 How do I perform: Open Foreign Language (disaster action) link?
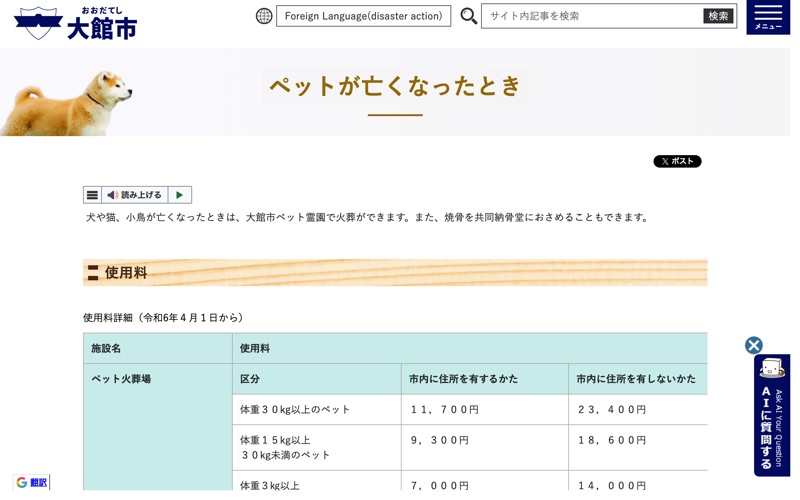[363, 16]
